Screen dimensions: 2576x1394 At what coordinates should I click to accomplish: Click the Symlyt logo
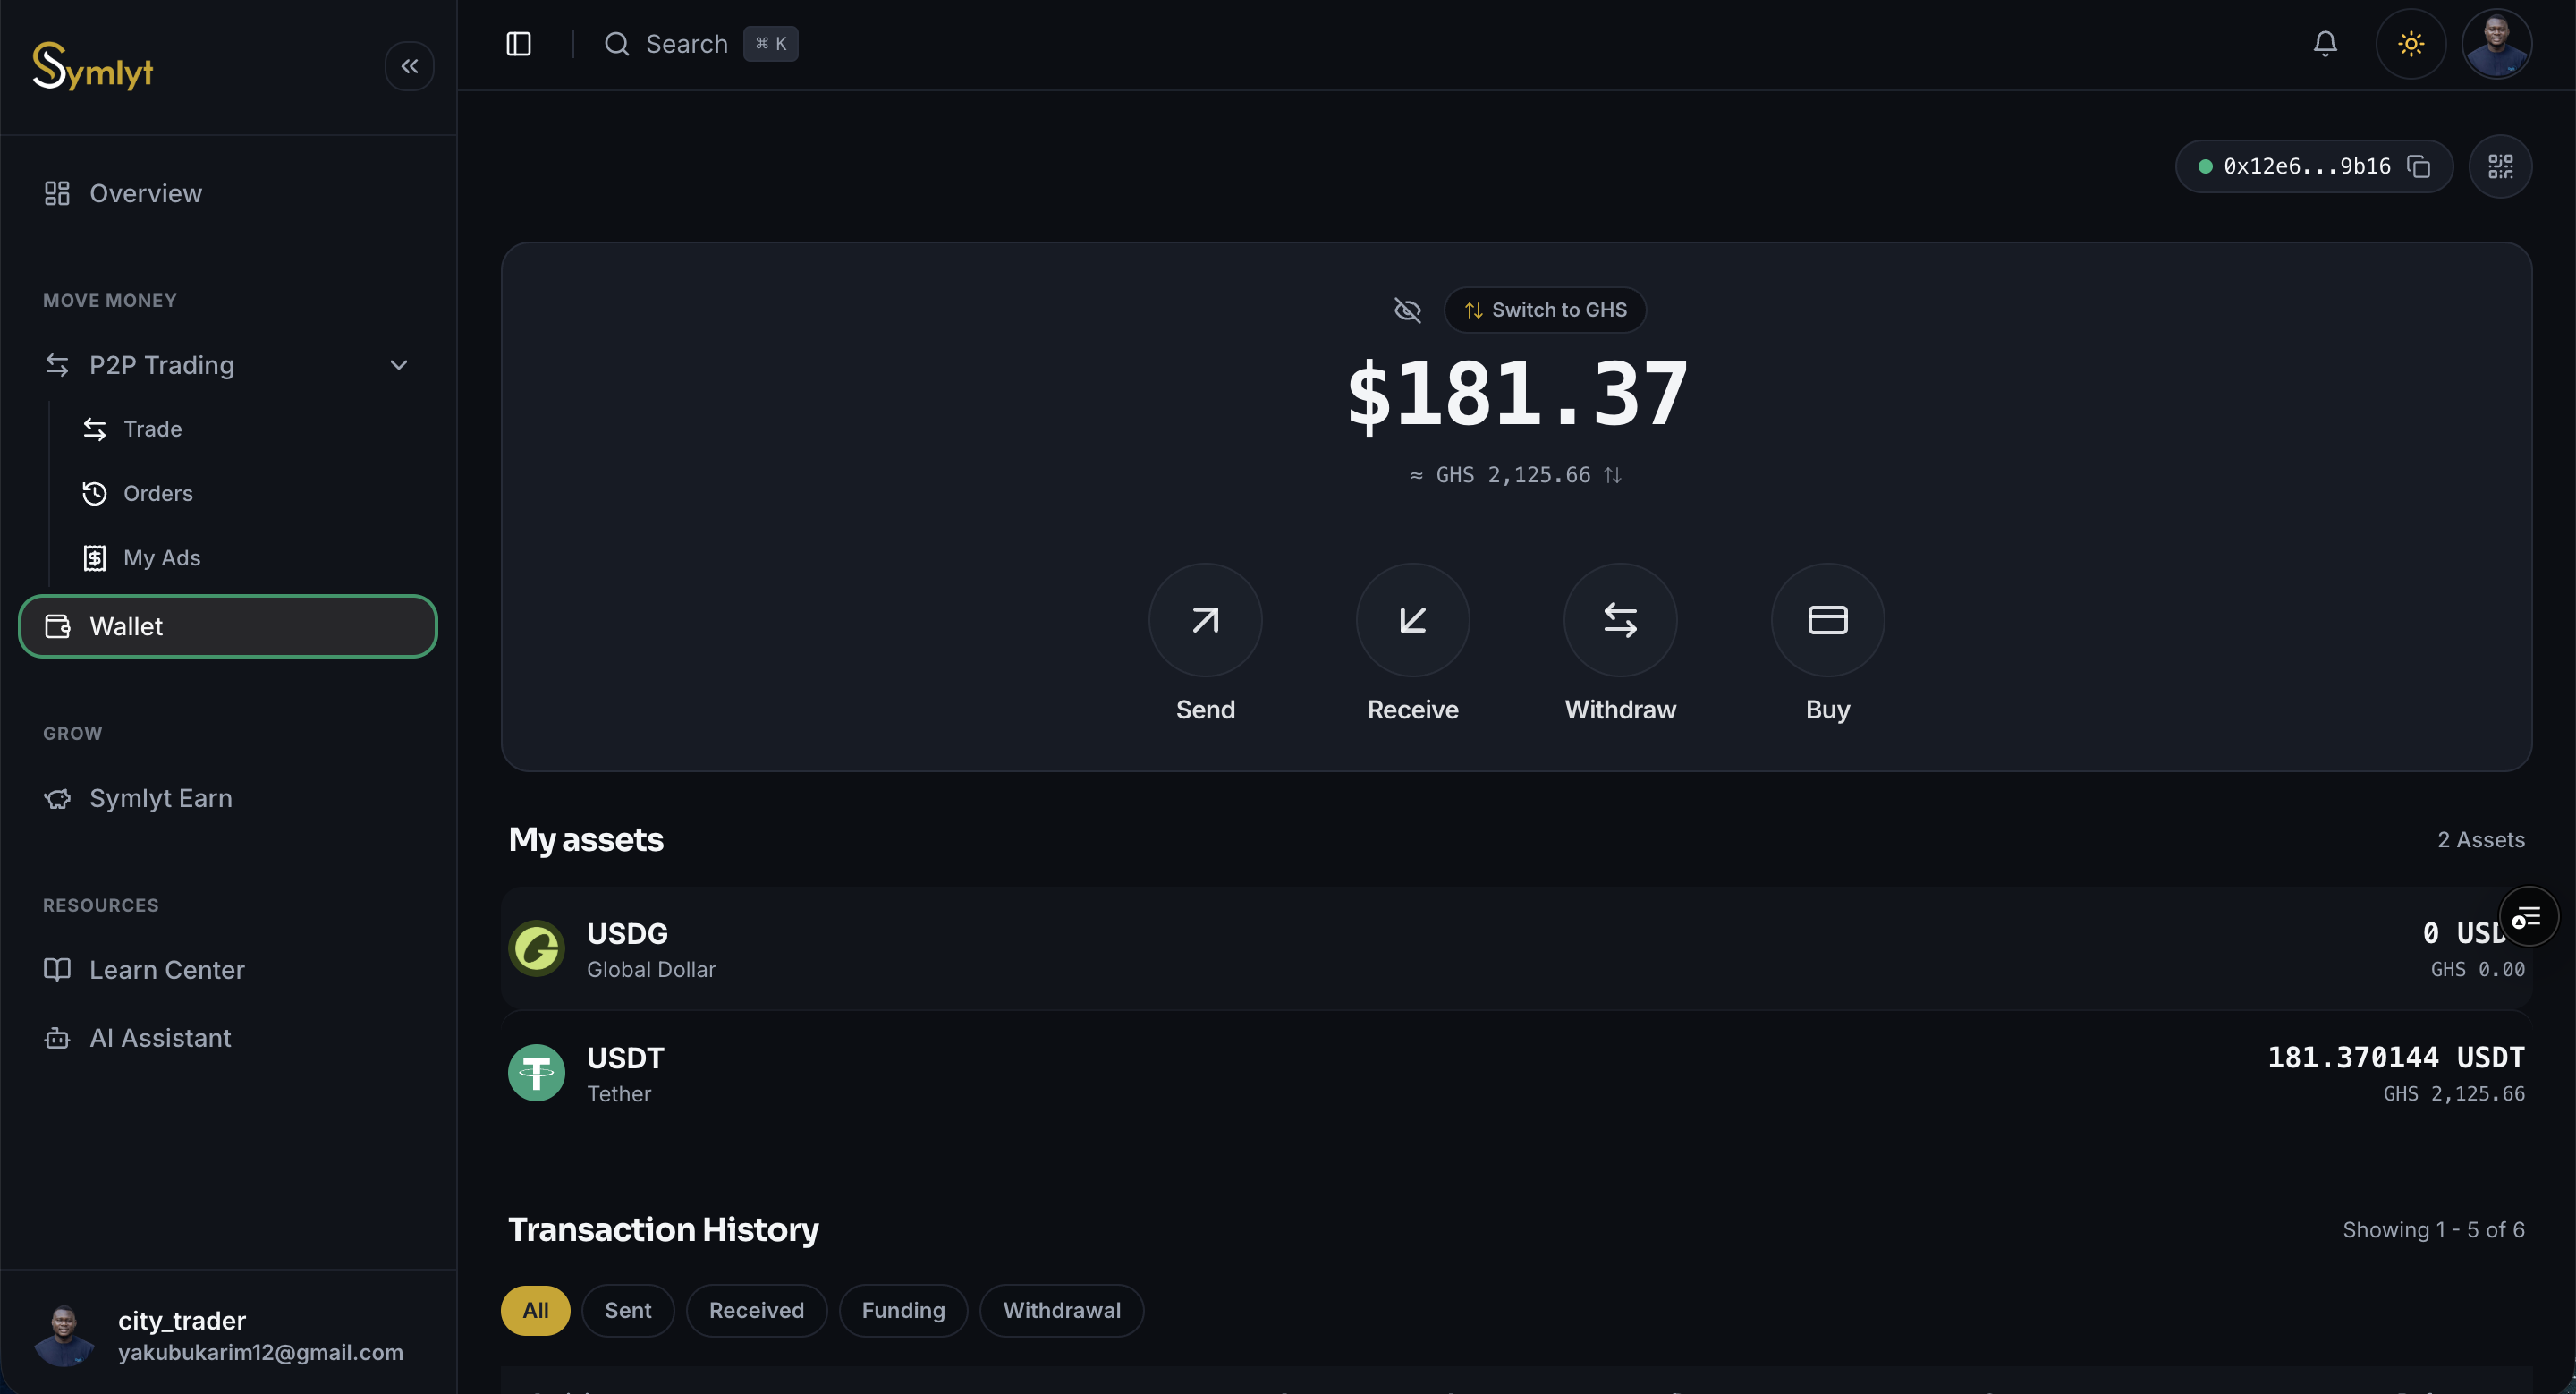(92, 66)
